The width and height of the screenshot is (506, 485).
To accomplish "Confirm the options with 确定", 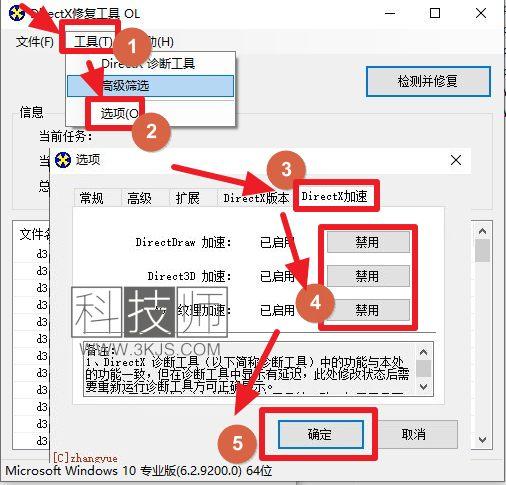I will (320, 434).
